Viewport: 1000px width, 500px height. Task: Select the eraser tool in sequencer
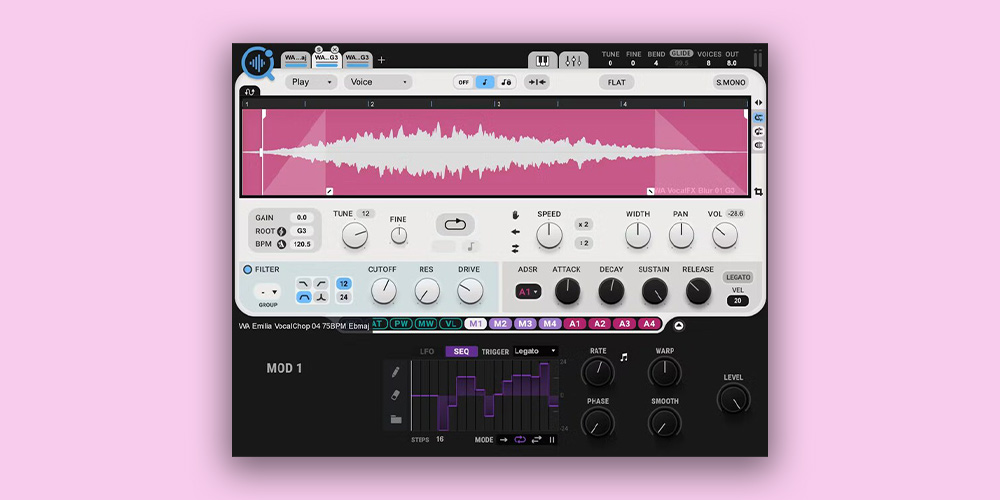click(x=396, y=395)
